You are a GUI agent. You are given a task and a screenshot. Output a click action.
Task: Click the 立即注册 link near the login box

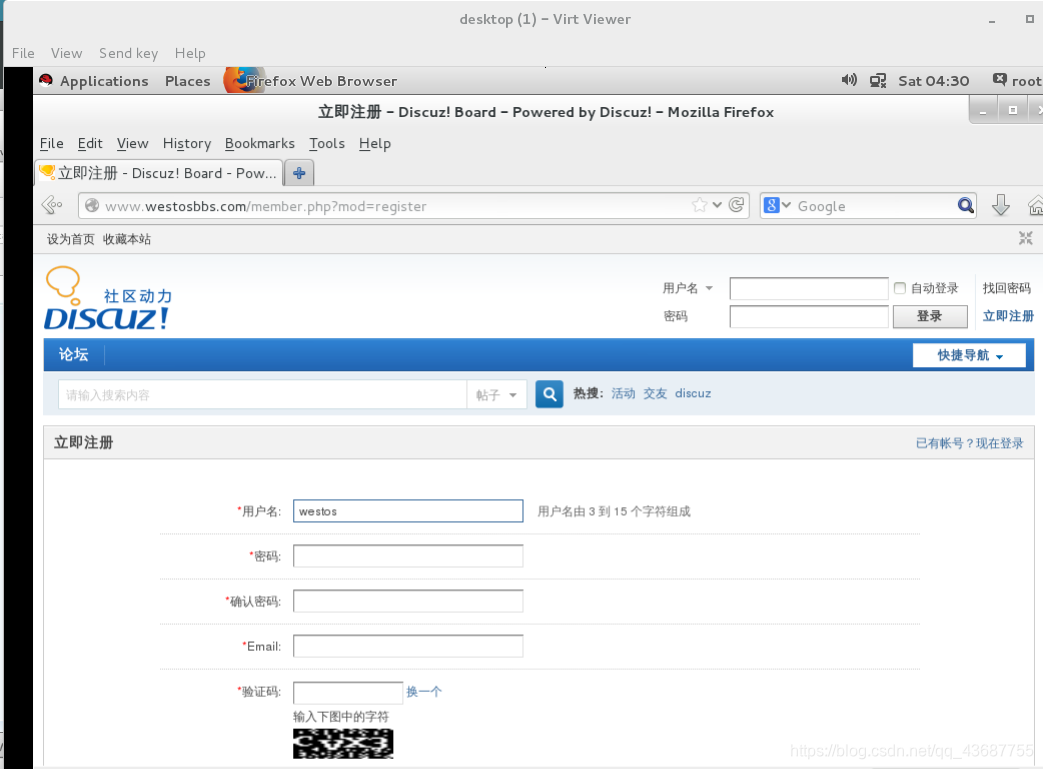pyautogui.click(x=1008, y=316)
